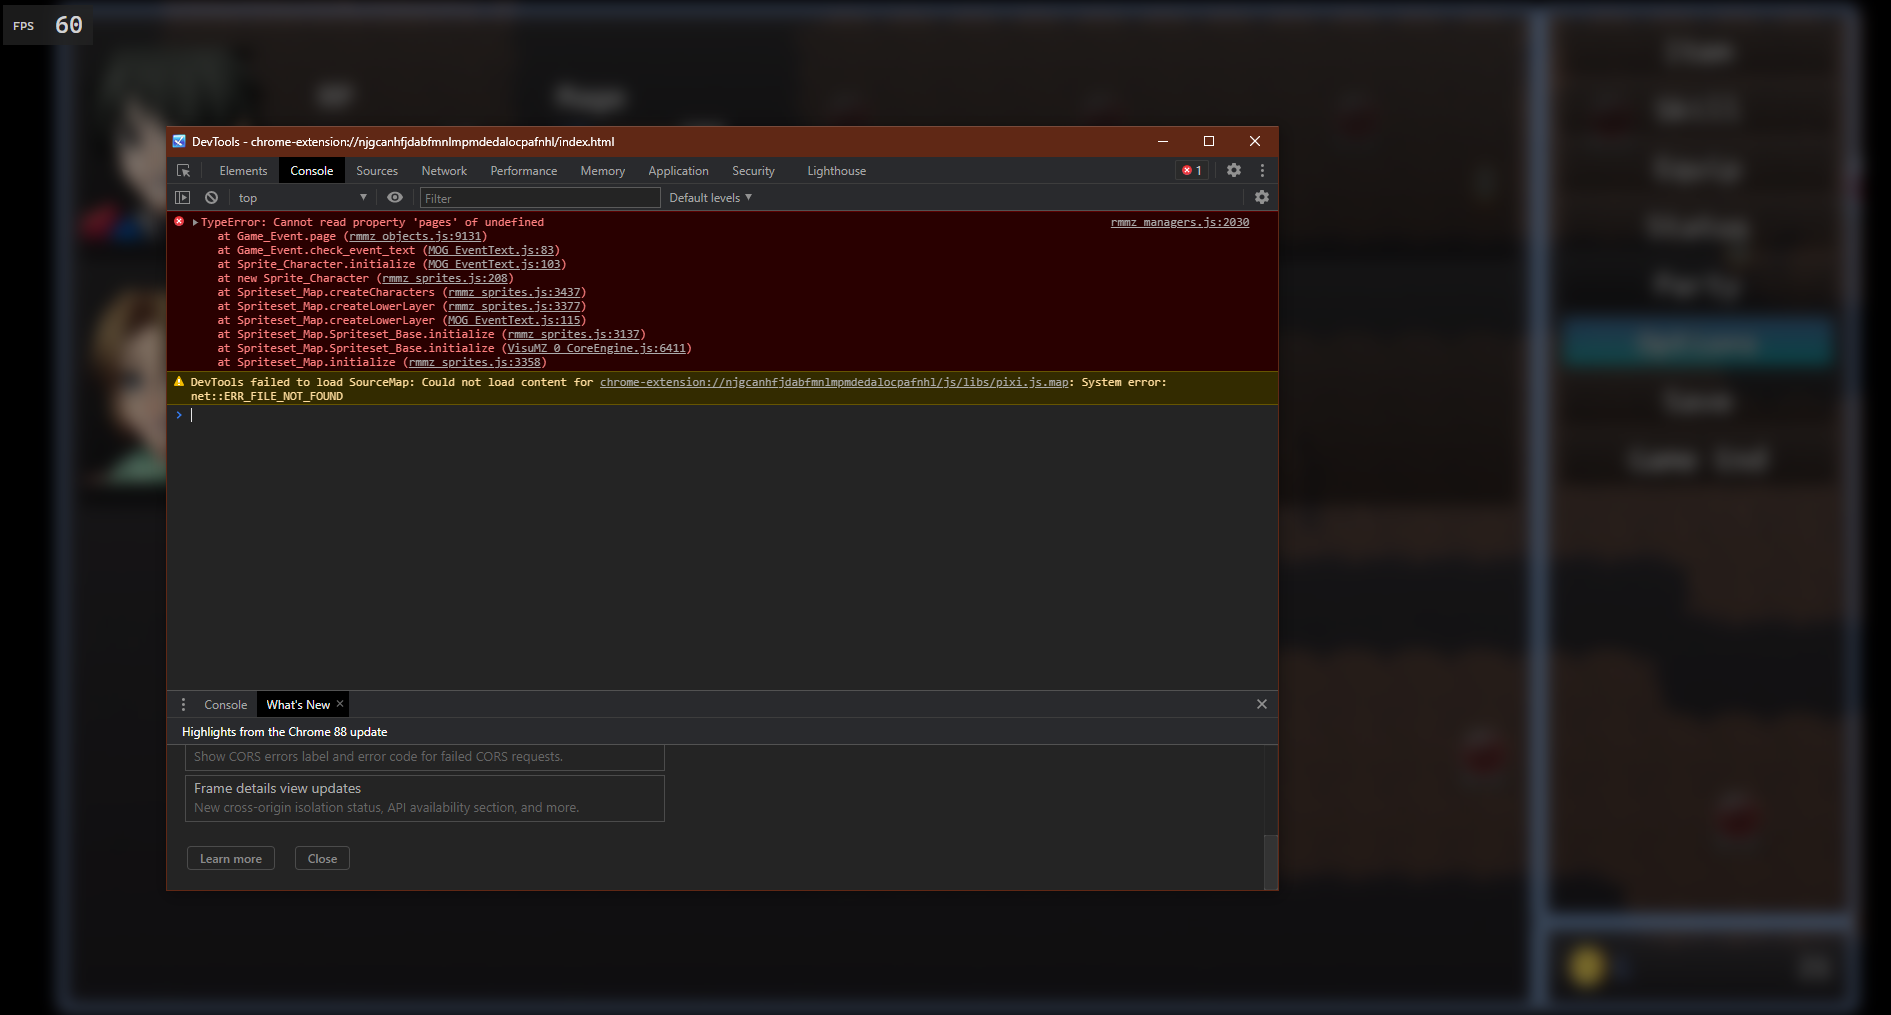Switch to the Elements tab
The width and height of the screenshot is (1891, 1015).
[243, 171]
